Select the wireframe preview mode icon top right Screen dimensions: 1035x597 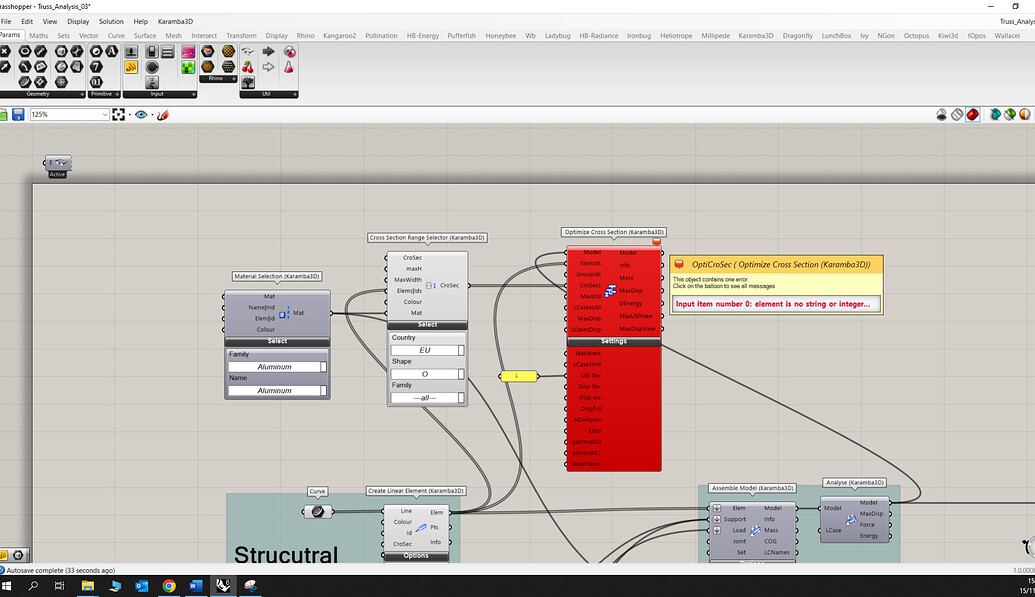957,114
